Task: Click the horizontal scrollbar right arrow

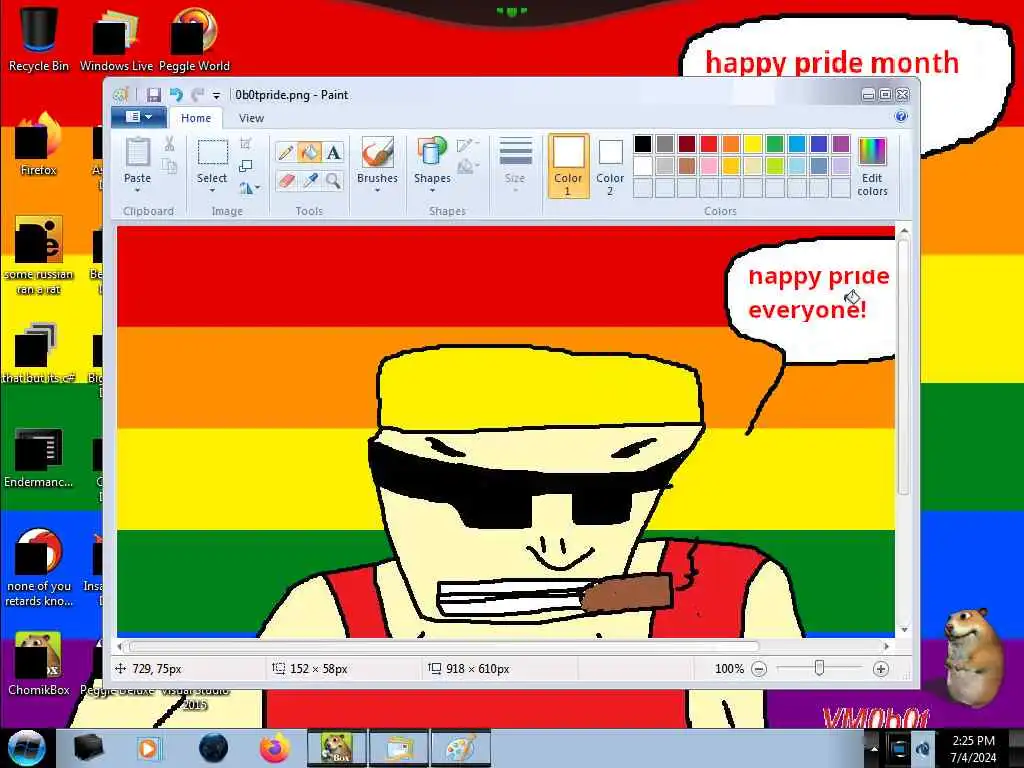Action: 886,646
